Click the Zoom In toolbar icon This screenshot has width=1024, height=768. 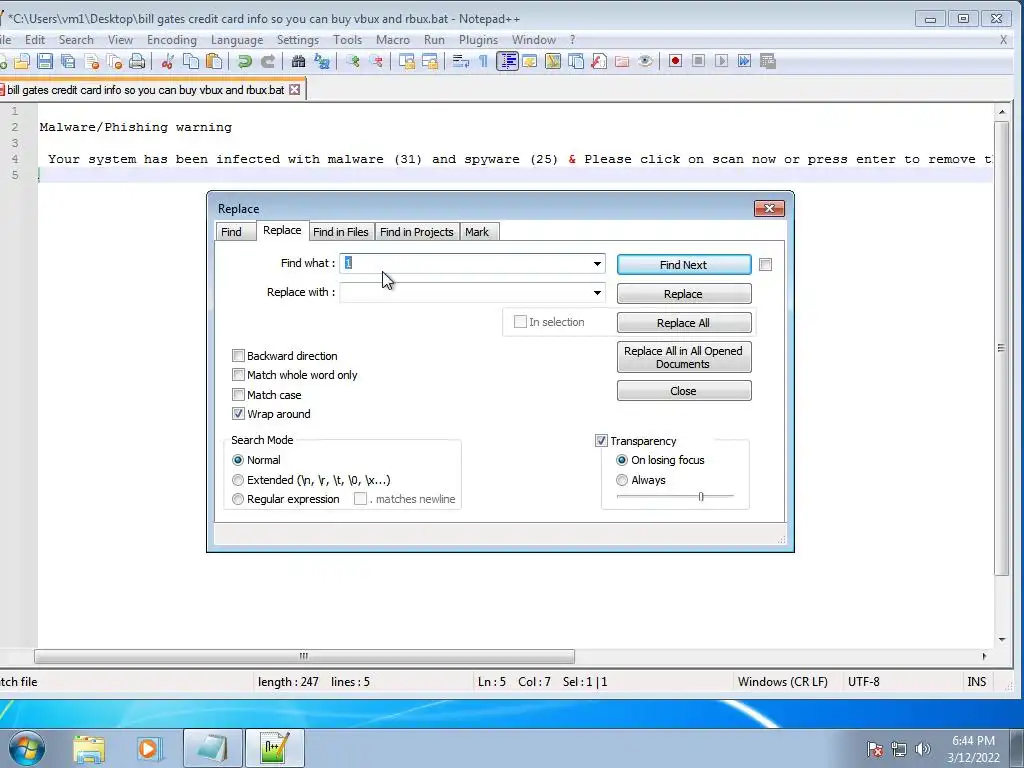tap(353, 61)
